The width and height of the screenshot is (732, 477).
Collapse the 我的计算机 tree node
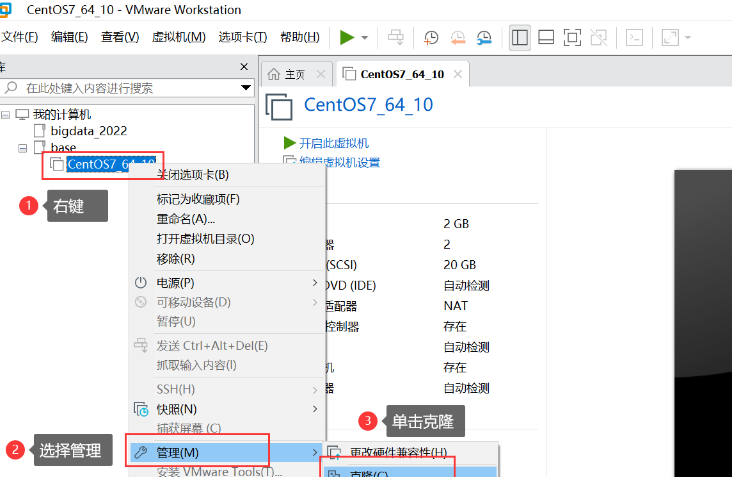click(6, 115)
